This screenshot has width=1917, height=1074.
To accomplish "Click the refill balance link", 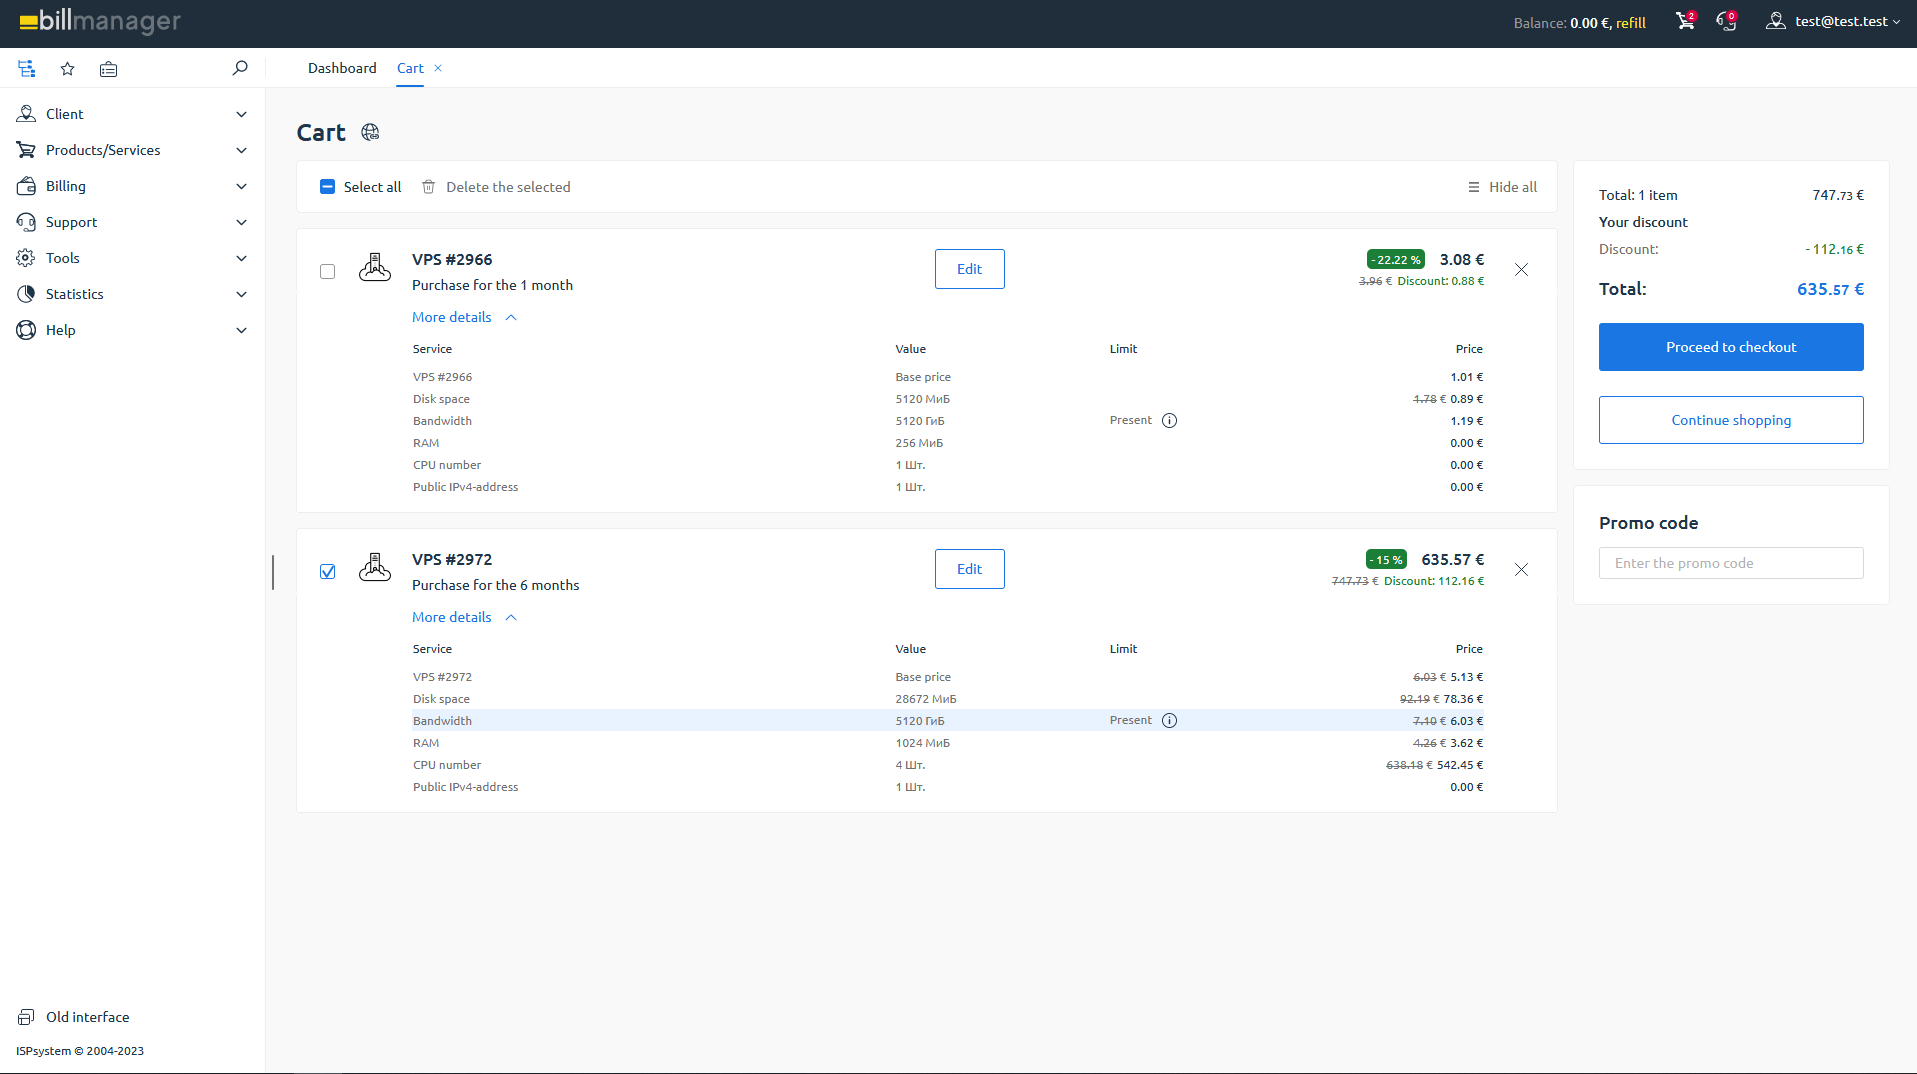I will 1630,22.
